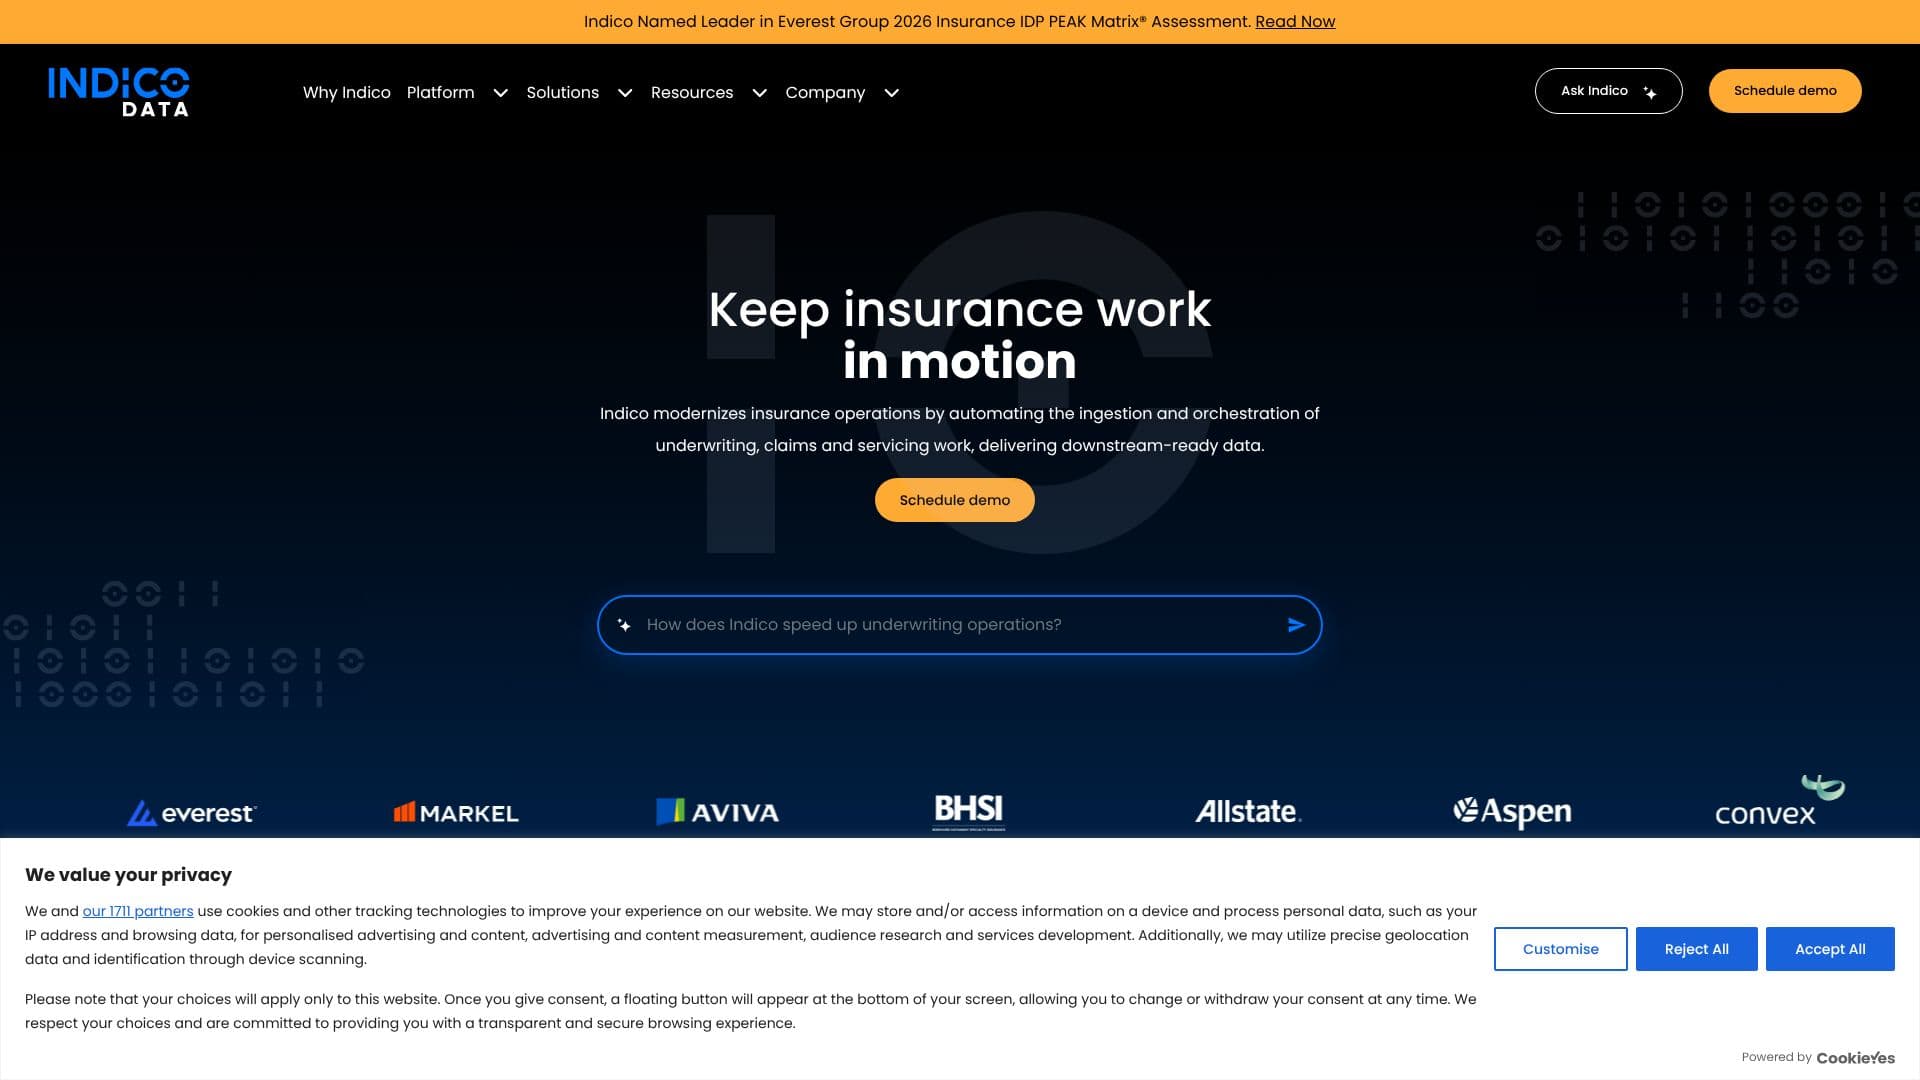Viewport: 1920px width, 1080px height.
Task: Open the Company nav item
Action: (x=825, y=93)
